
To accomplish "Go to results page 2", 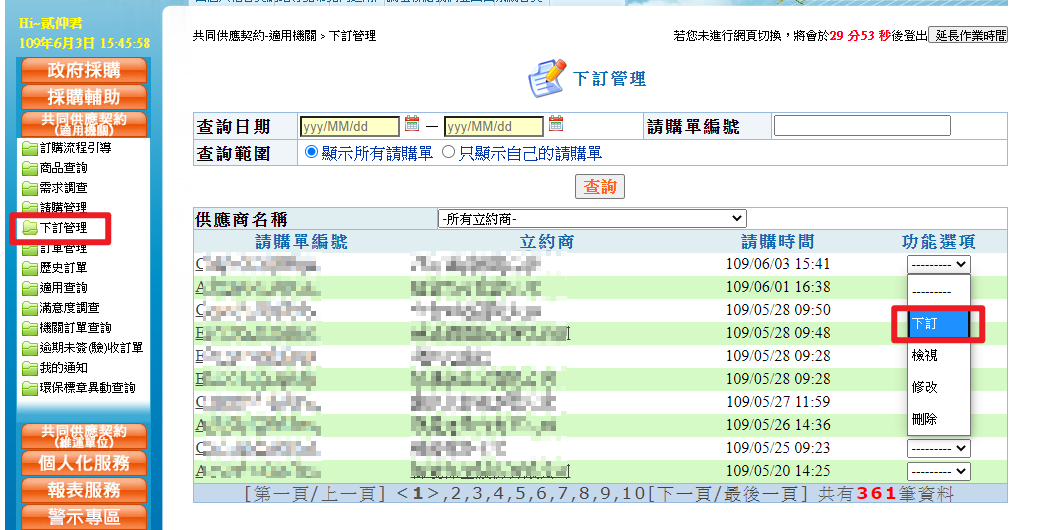I will click(x=455, y=494).
